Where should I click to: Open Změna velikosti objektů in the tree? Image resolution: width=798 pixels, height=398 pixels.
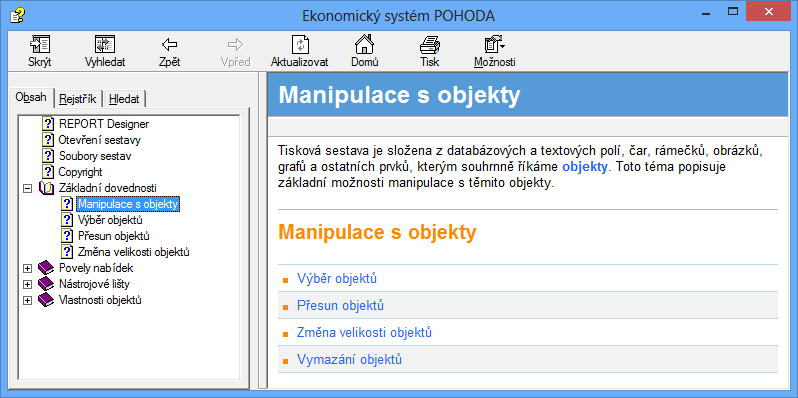[x=133, y=251]
